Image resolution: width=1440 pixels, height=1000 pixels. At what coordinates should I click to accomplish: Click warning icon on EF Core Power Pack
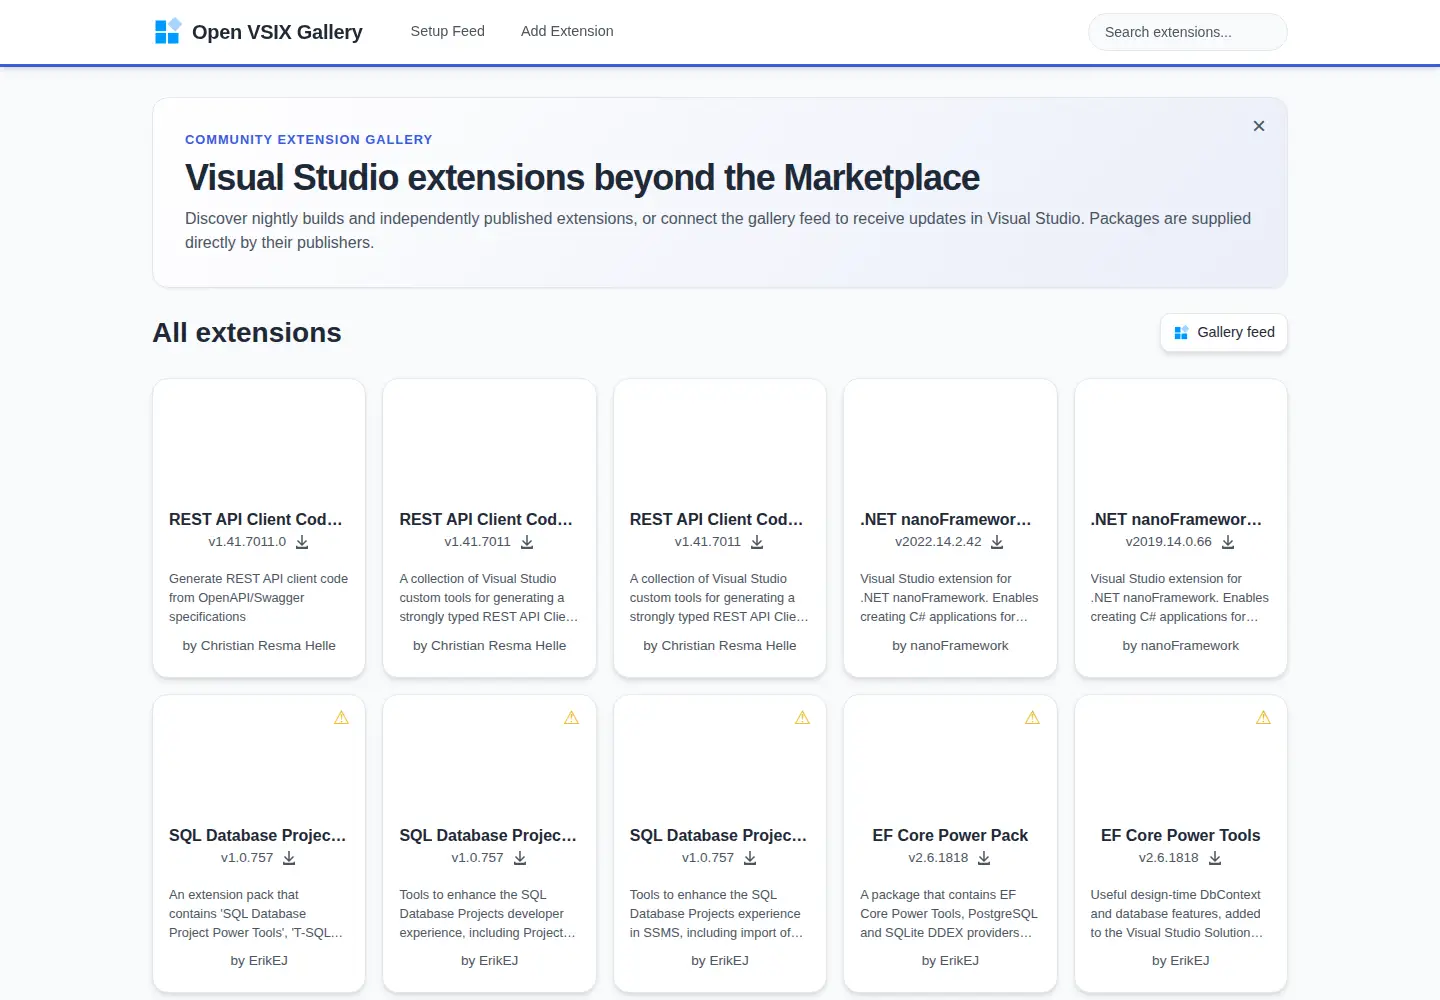point(1032,718)
